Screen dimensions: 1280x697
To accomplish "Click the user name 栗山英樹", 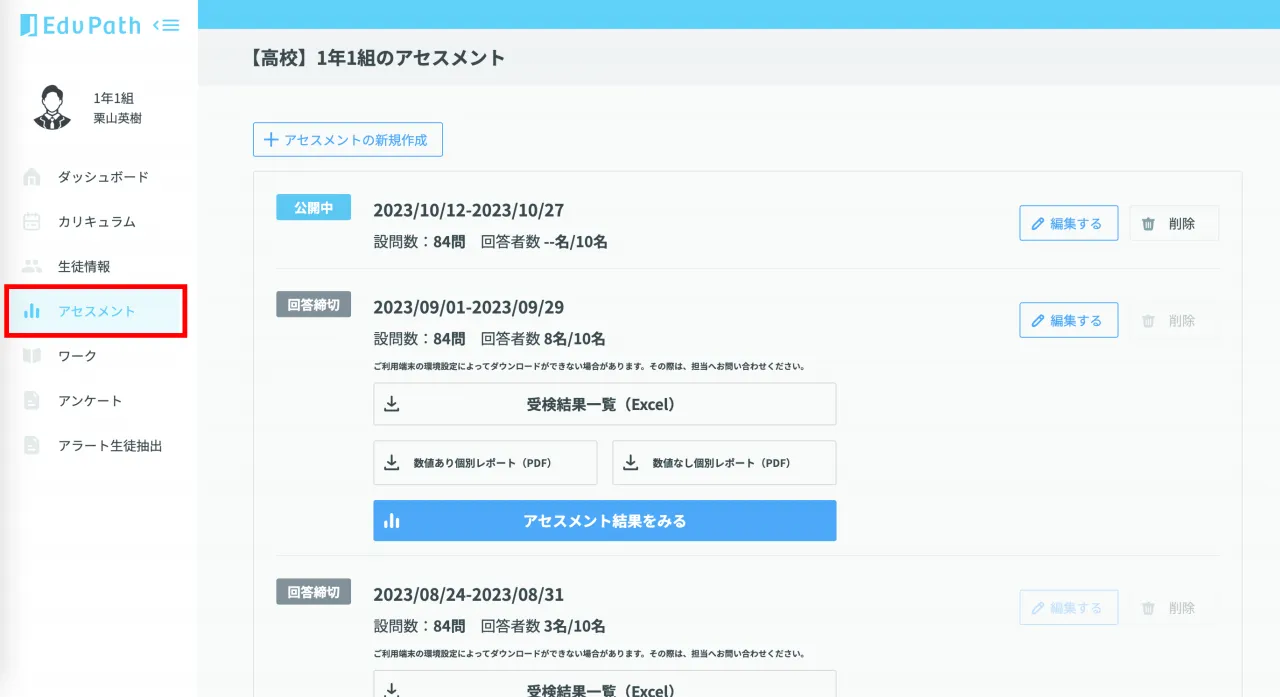I will pyautogui.click(x=117, y=118).
